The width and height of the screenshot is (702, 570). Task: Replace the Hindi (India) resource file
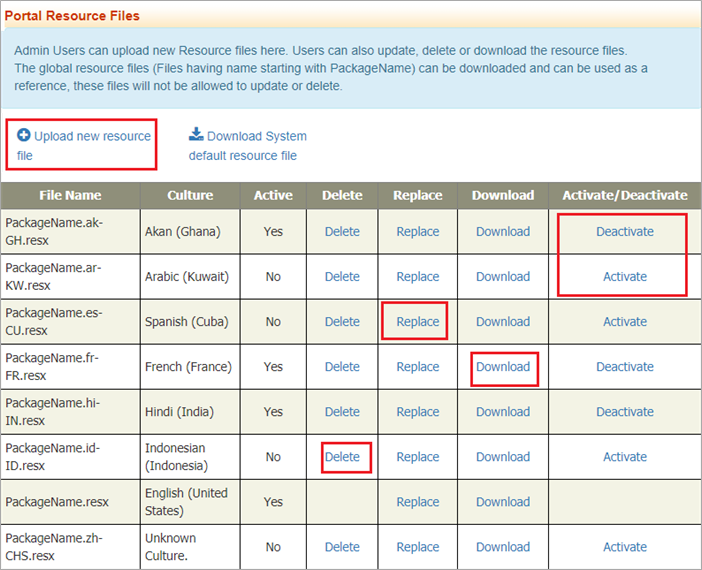coord(417,411)
